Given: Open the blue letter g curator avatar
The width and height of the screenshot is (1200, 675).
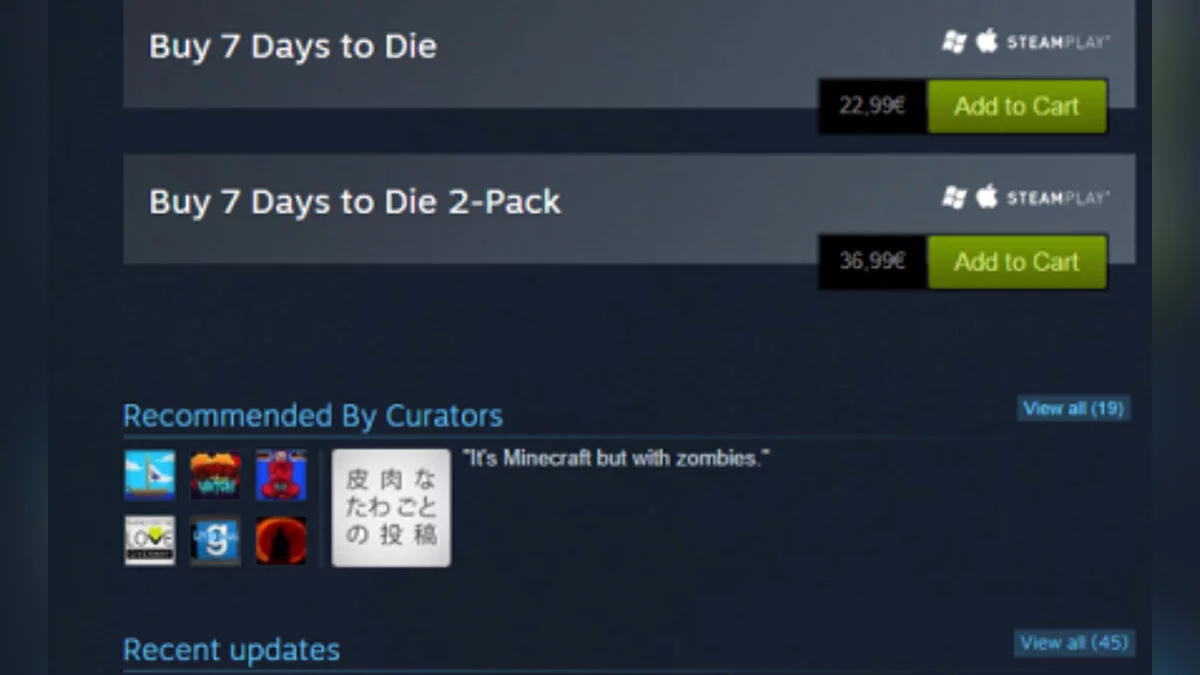Looking at the screenshot, I should point(215,540).
